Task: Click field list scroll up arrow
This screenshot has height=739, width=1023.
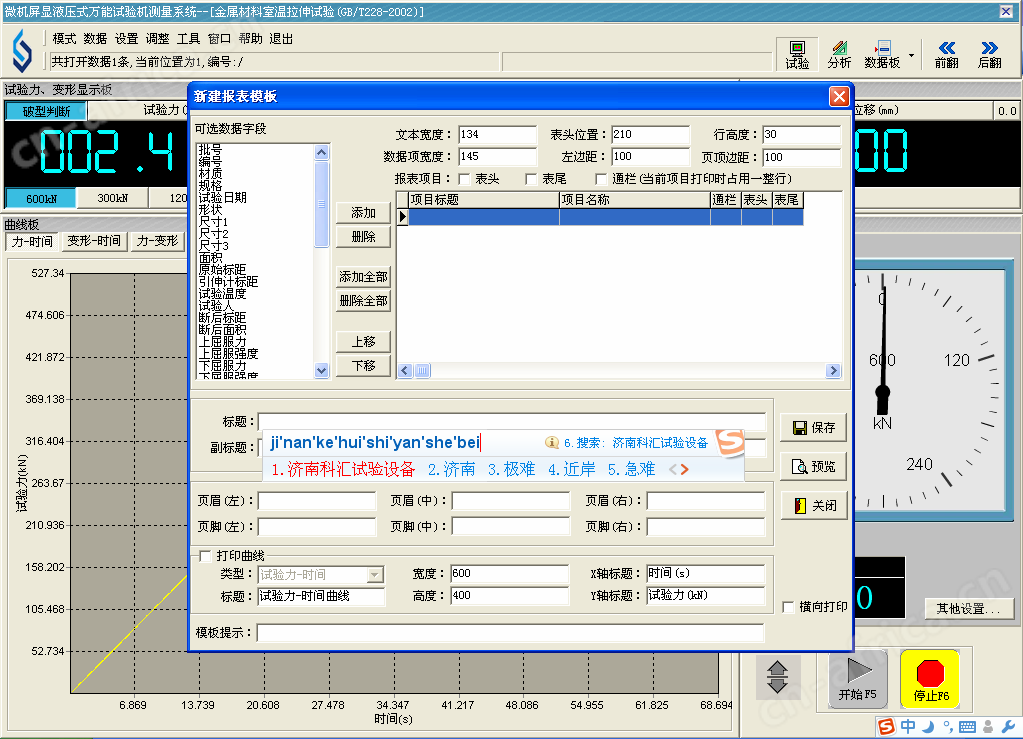Action: click(x=321, y=152)
